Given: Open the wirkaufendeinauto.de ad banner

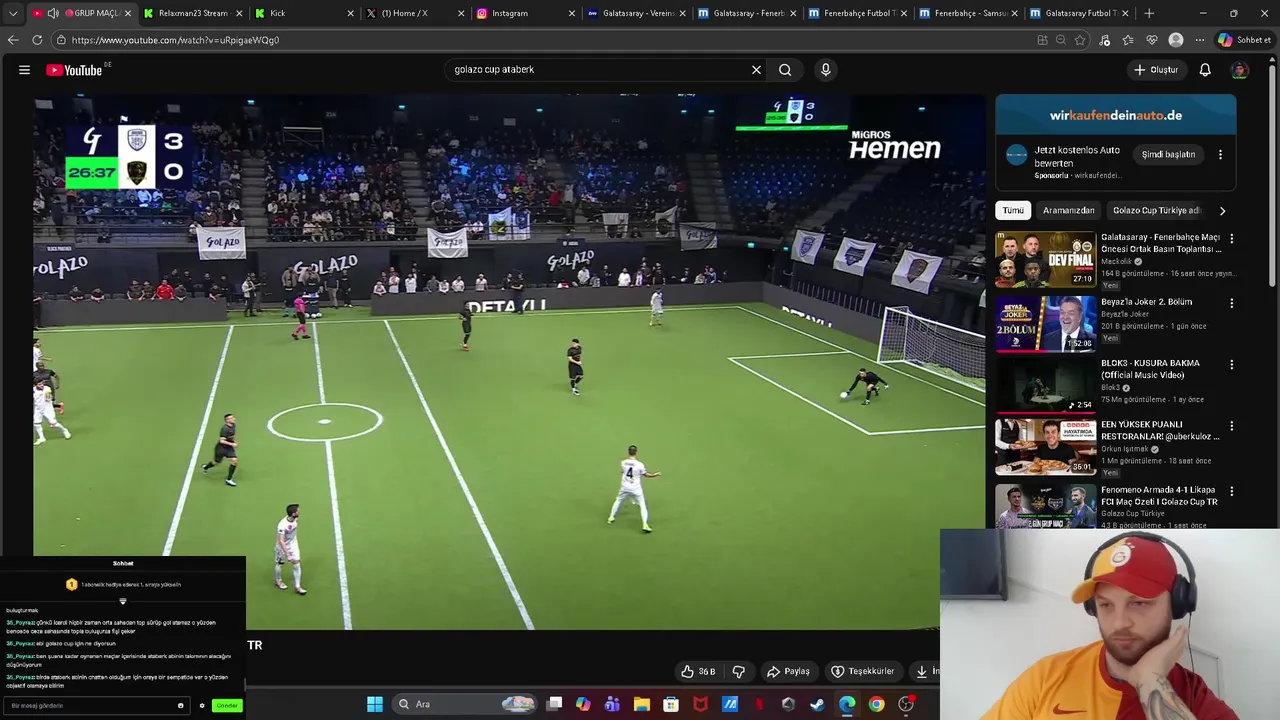Looking at the screenshot, I should (x=1116, y=115).
